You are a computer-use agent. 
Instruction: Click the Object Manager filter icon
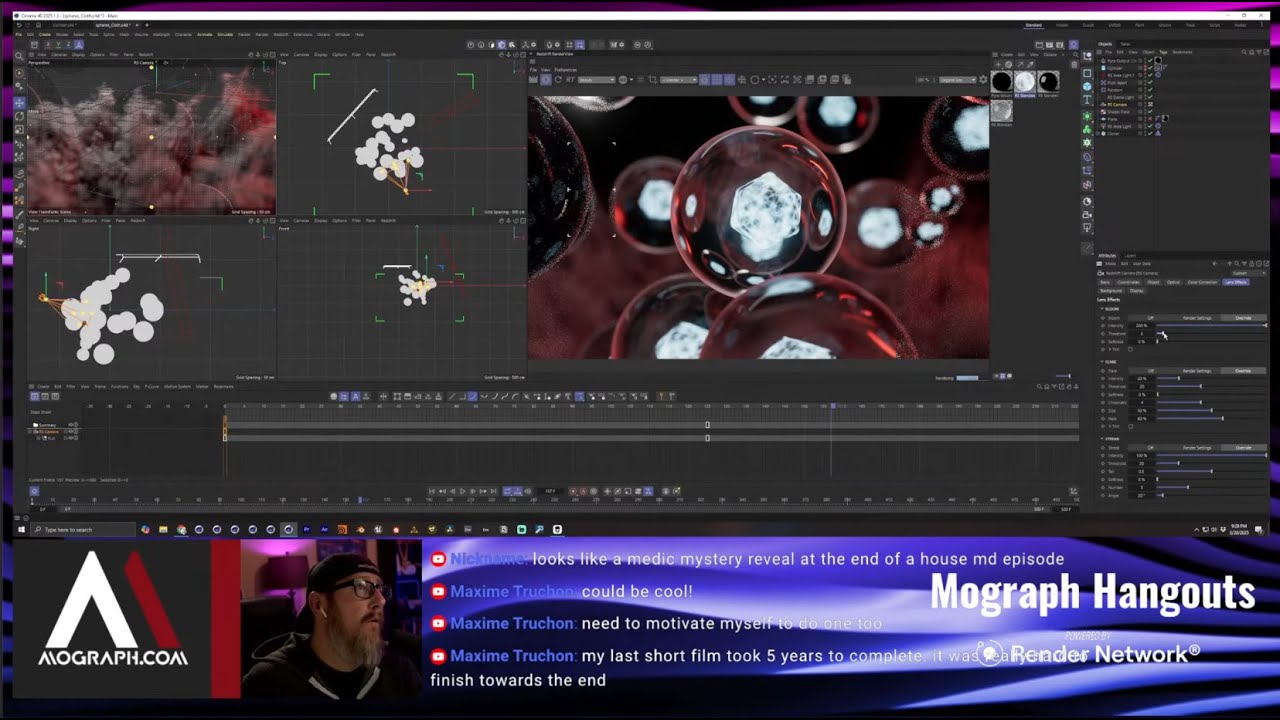[1259, 52]
